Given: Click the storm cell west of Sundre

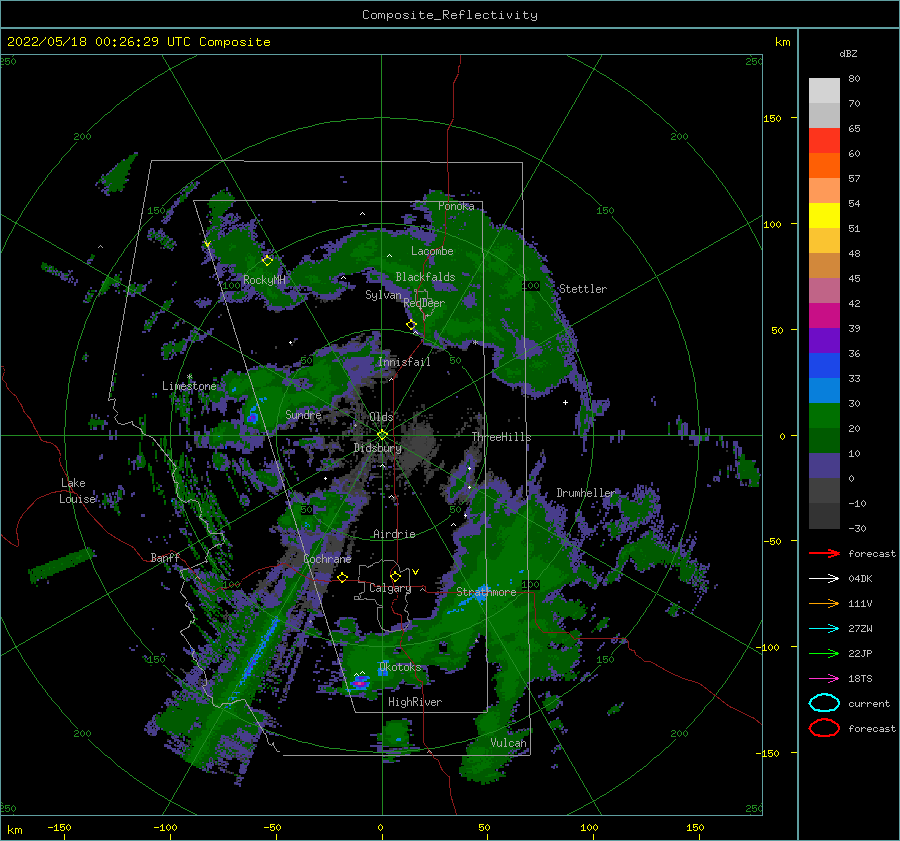Looking at the screenshot, I should coord(252,416).
